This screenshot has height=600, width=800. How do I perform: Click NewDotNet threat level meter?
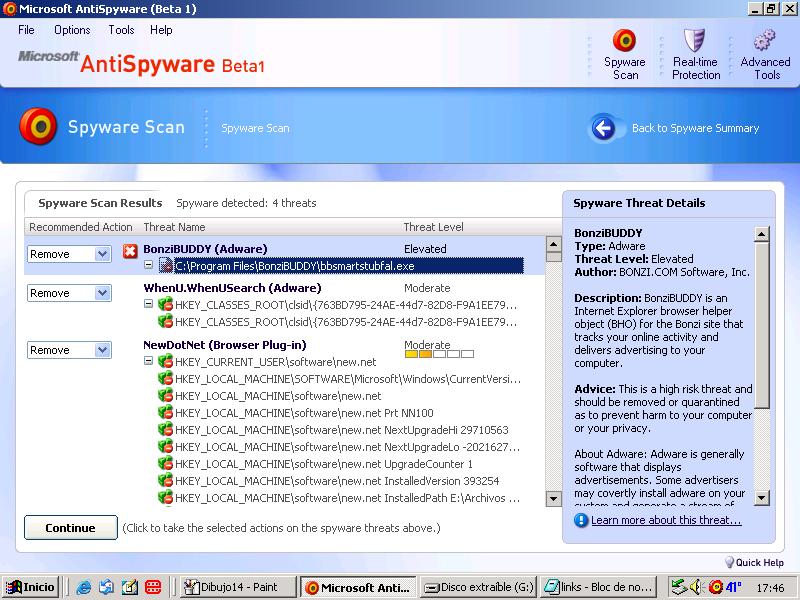point(439,354)
